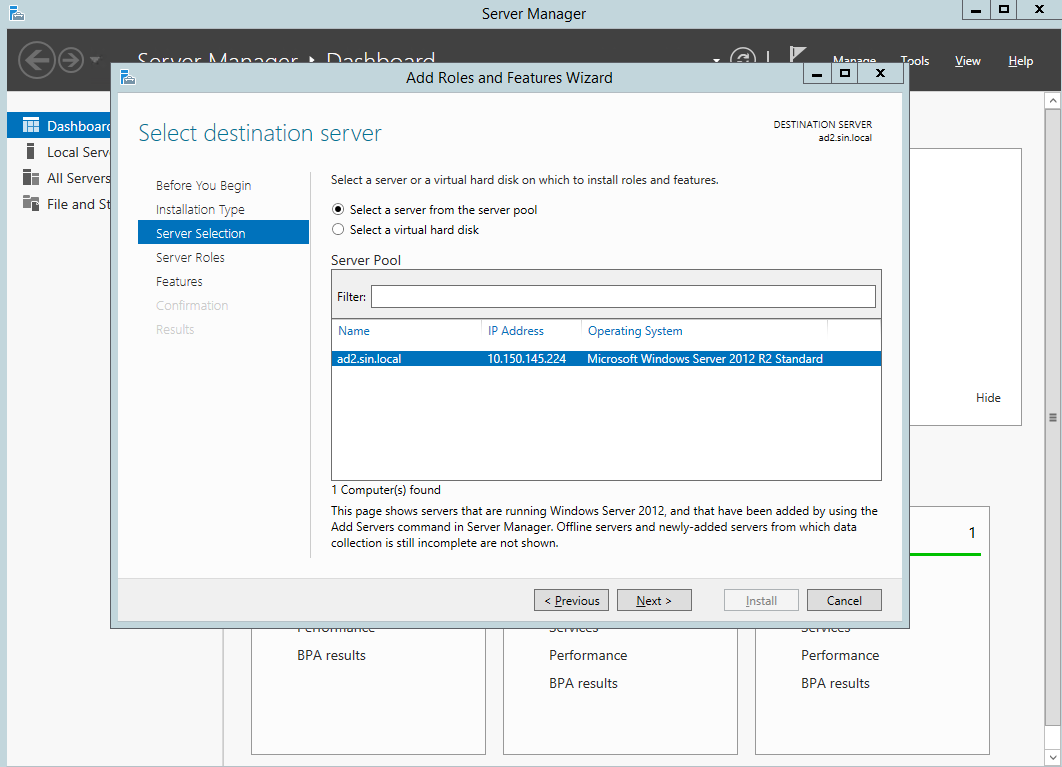Click the wizard title bar icon

click(x=128, y=78)
